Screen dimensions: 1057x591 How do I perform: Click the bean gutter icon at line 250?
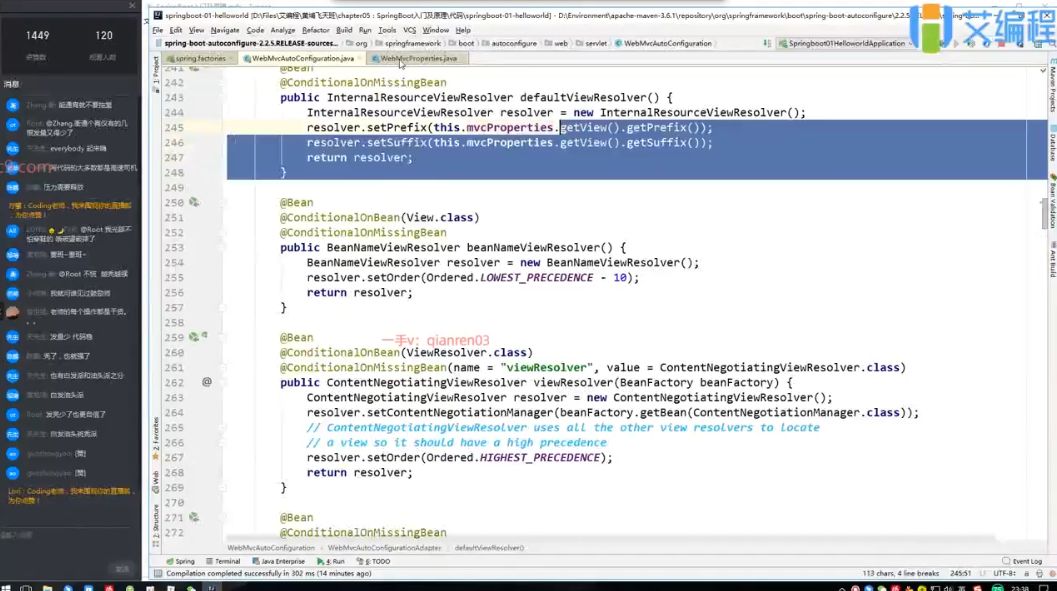point(193,202)
